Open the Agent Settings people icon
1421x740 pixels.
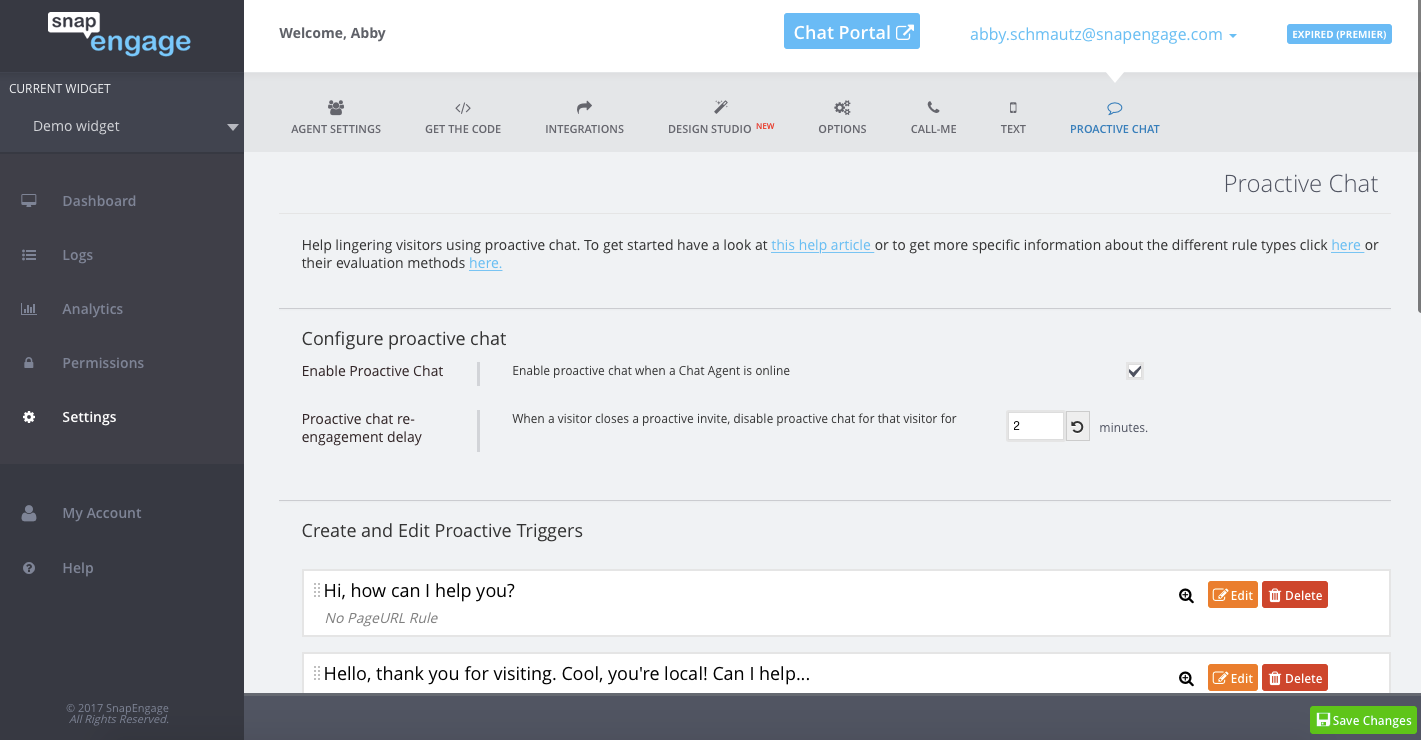point(336,107)
